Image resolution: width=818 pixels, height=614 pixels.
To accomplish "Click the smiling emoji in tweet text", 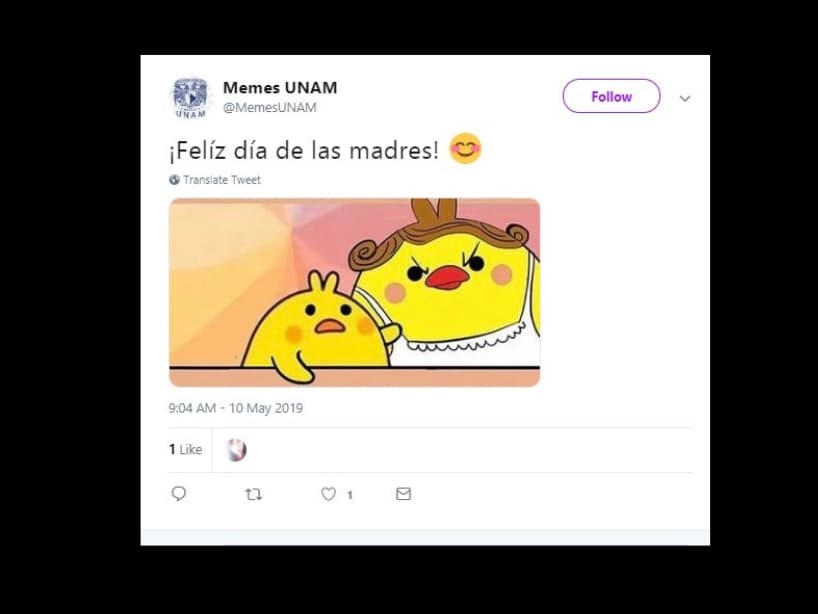I will [x=465, y=149].
